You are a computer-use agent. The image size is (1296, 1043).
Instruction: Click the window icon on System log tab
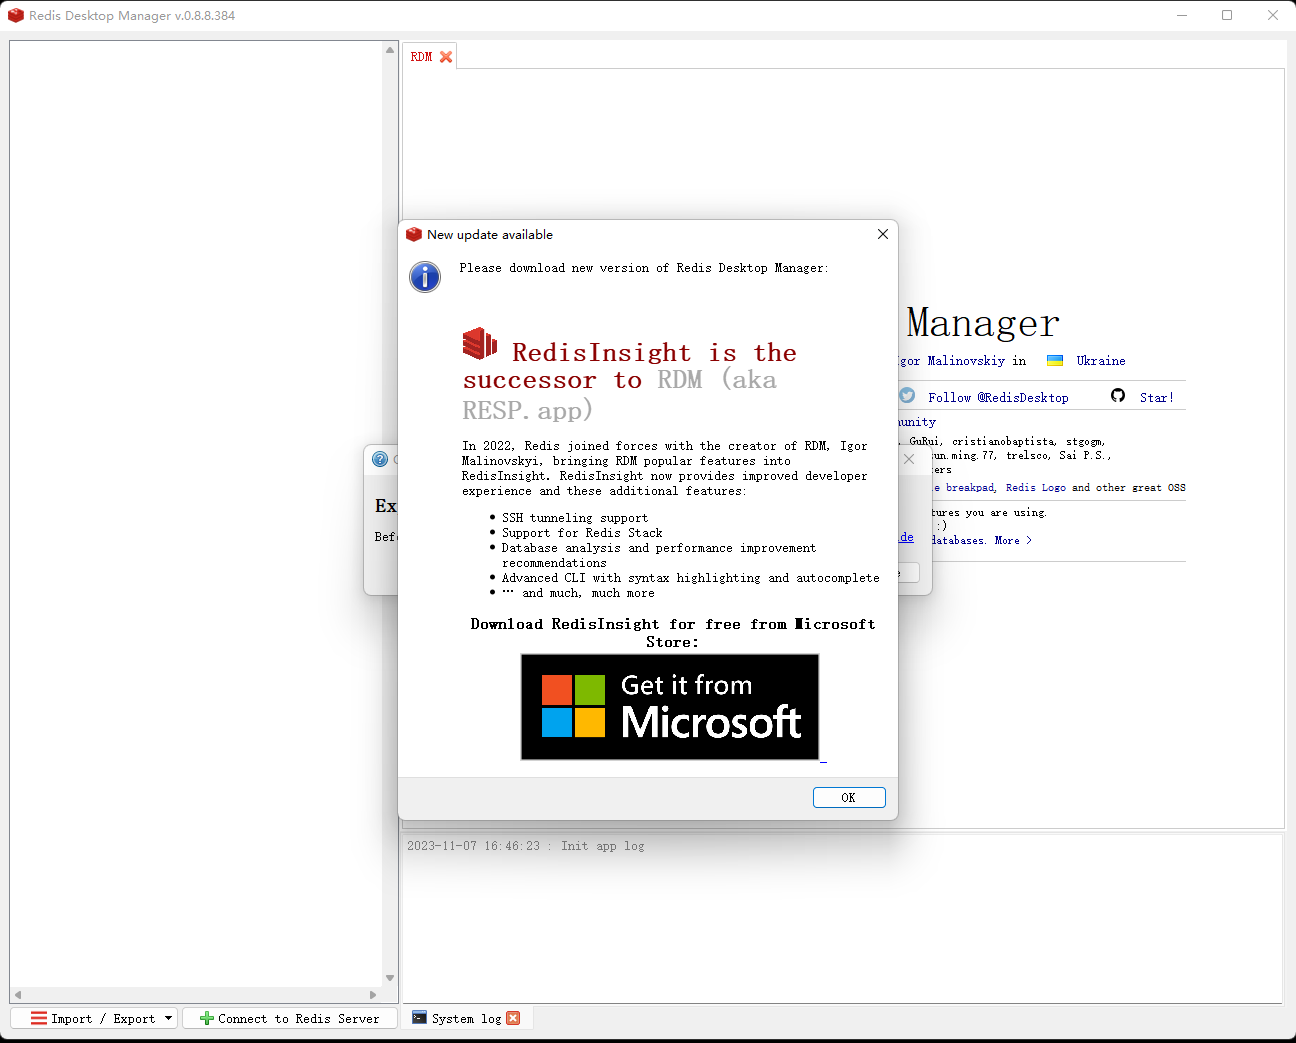coord(419,1018)
